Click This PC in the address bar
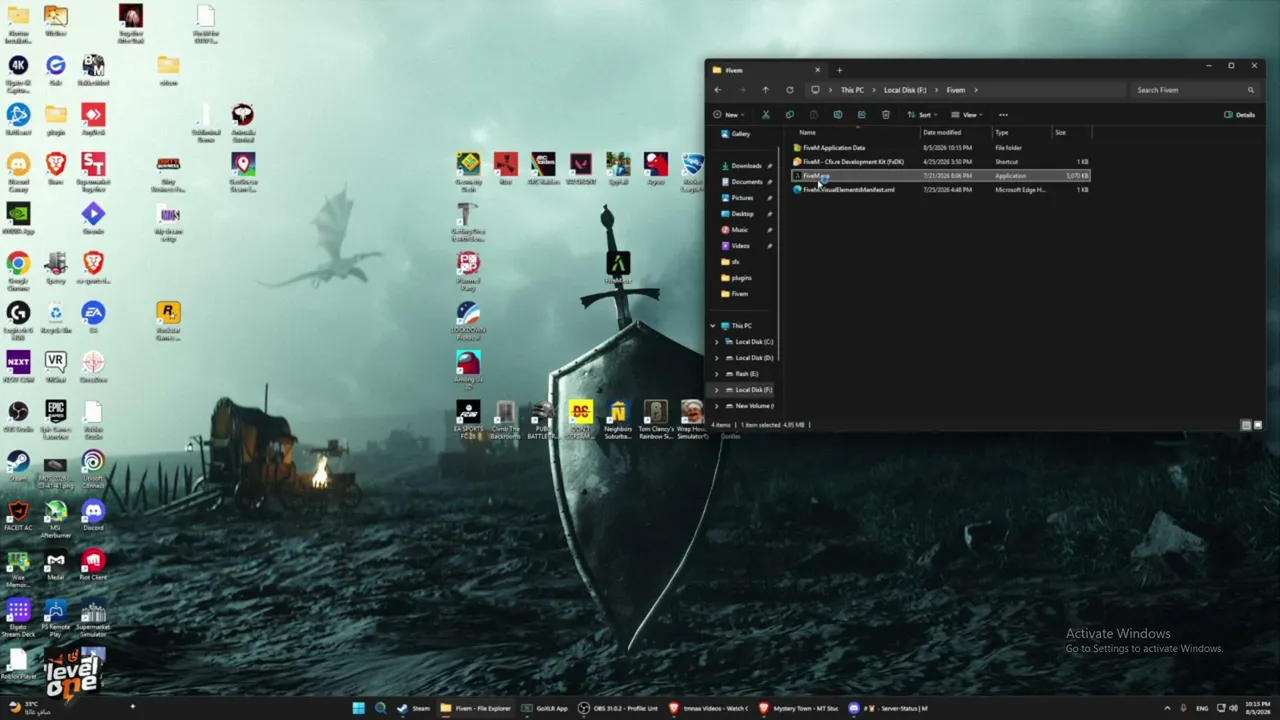This screenshot has width=1280, height=720. coord(852,90)
